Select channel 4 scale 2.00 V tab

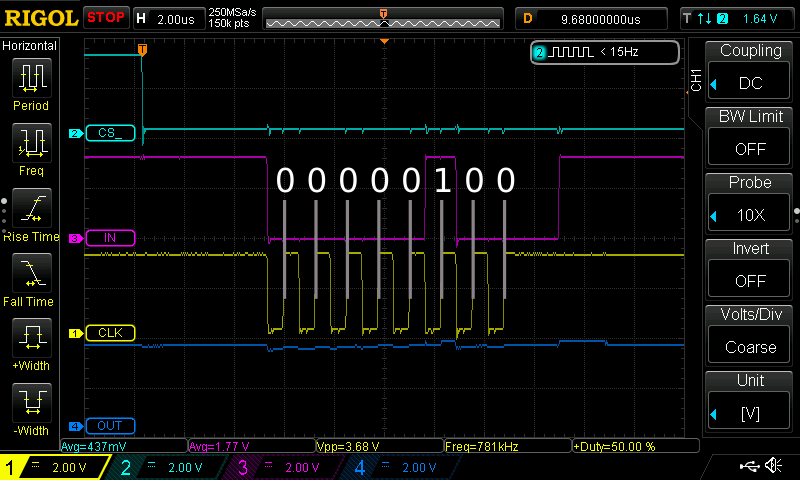tap(401, 467)
